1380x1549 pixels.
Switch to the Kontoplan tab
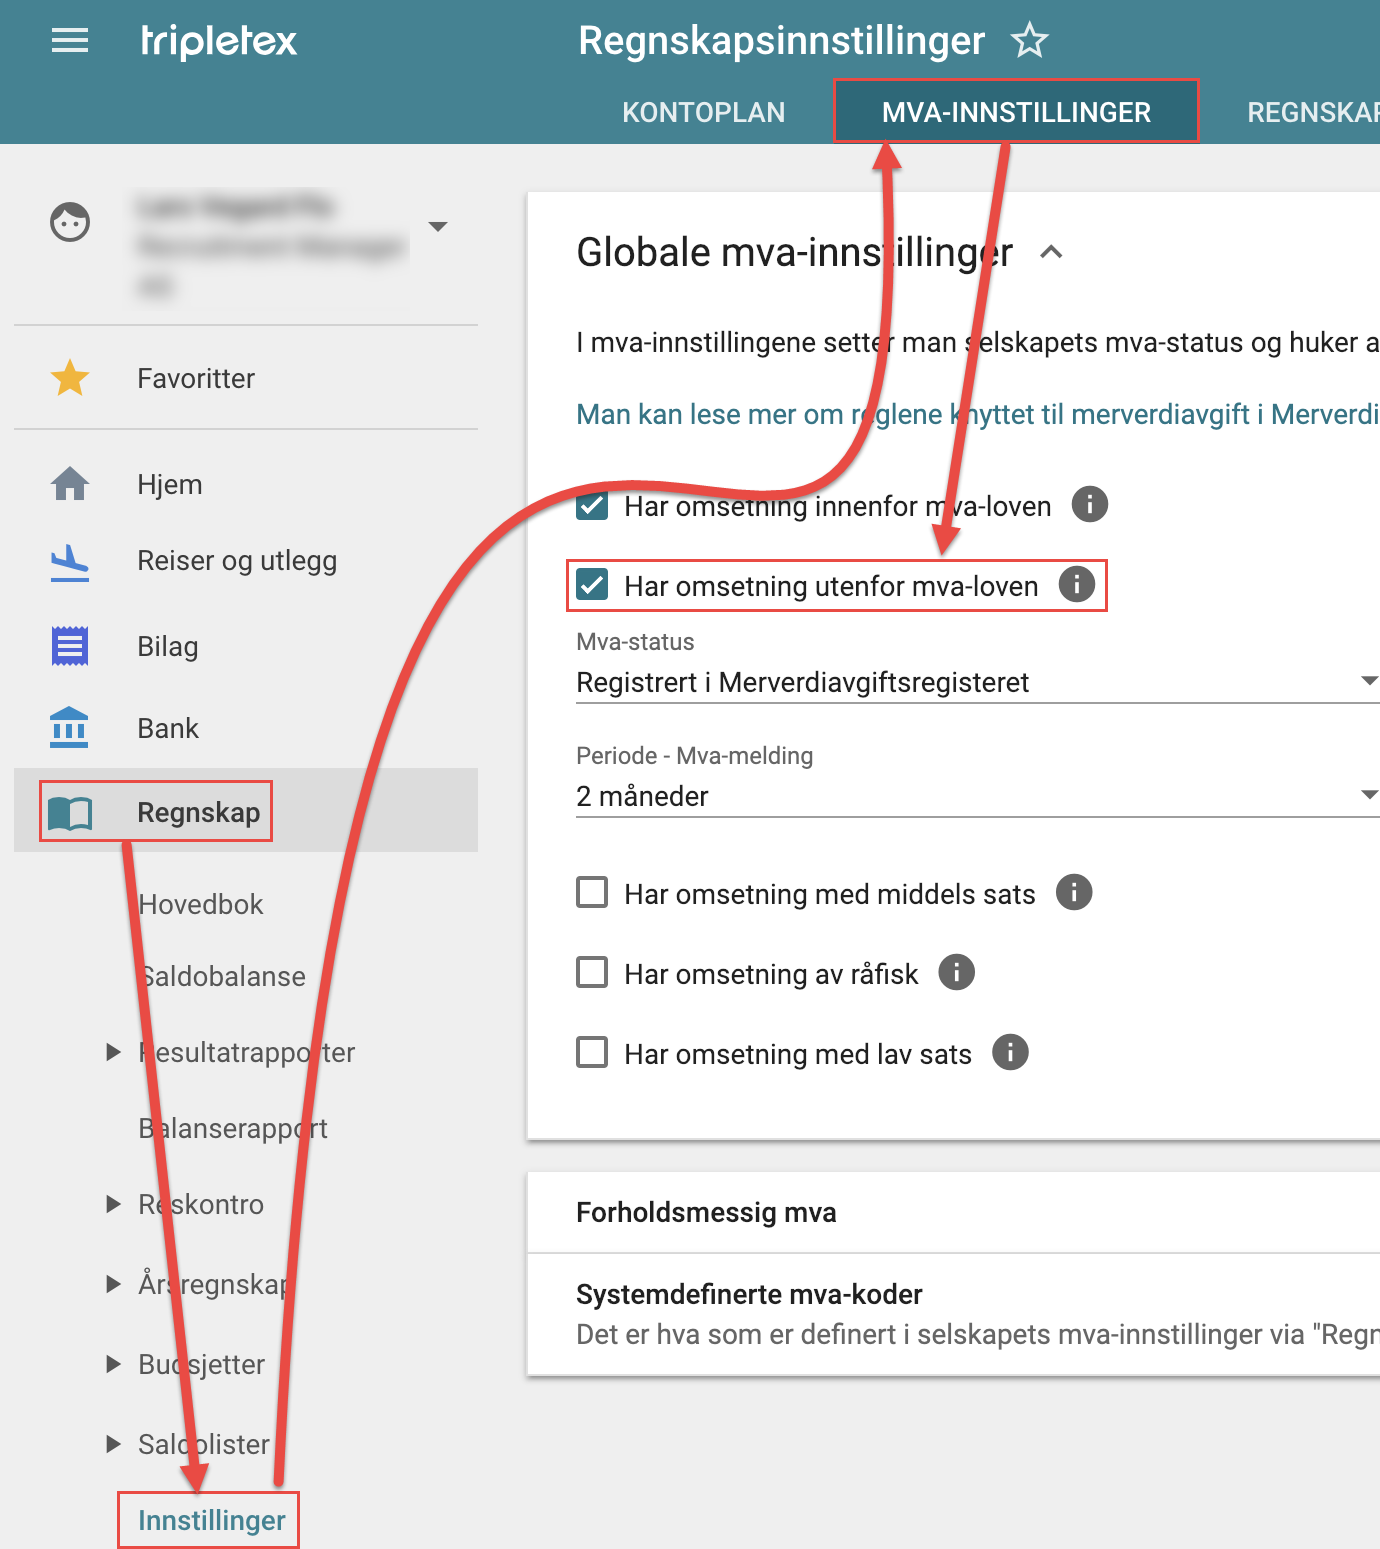coord(703,112)
